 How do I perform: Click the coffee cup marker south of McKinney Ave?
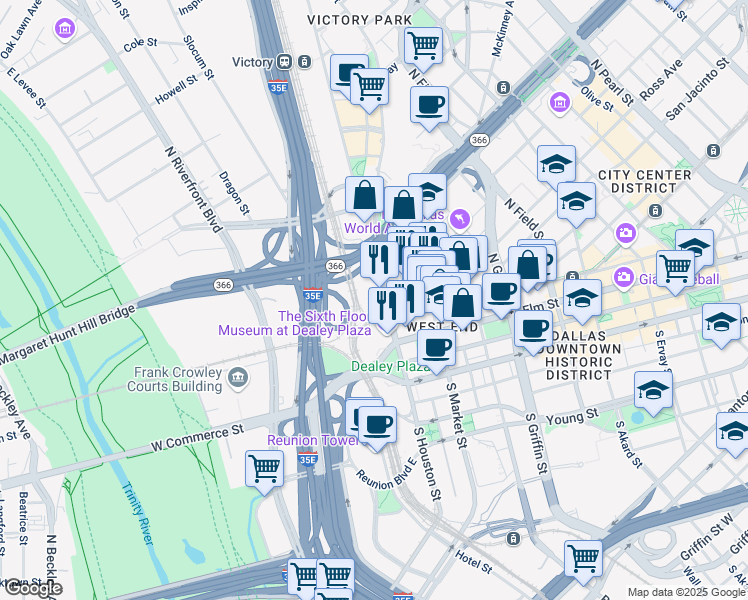pyautogui.click(x=429, y=105)
